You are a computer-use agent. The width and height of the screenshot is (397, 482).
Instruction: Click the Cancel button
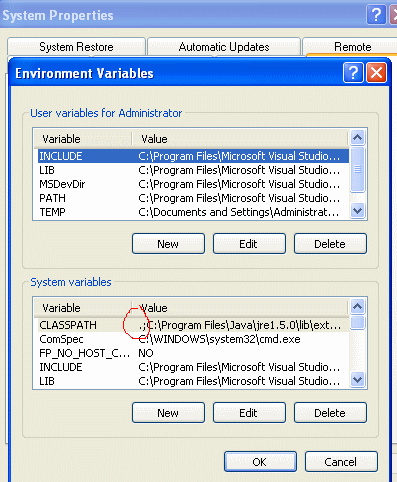341,462
